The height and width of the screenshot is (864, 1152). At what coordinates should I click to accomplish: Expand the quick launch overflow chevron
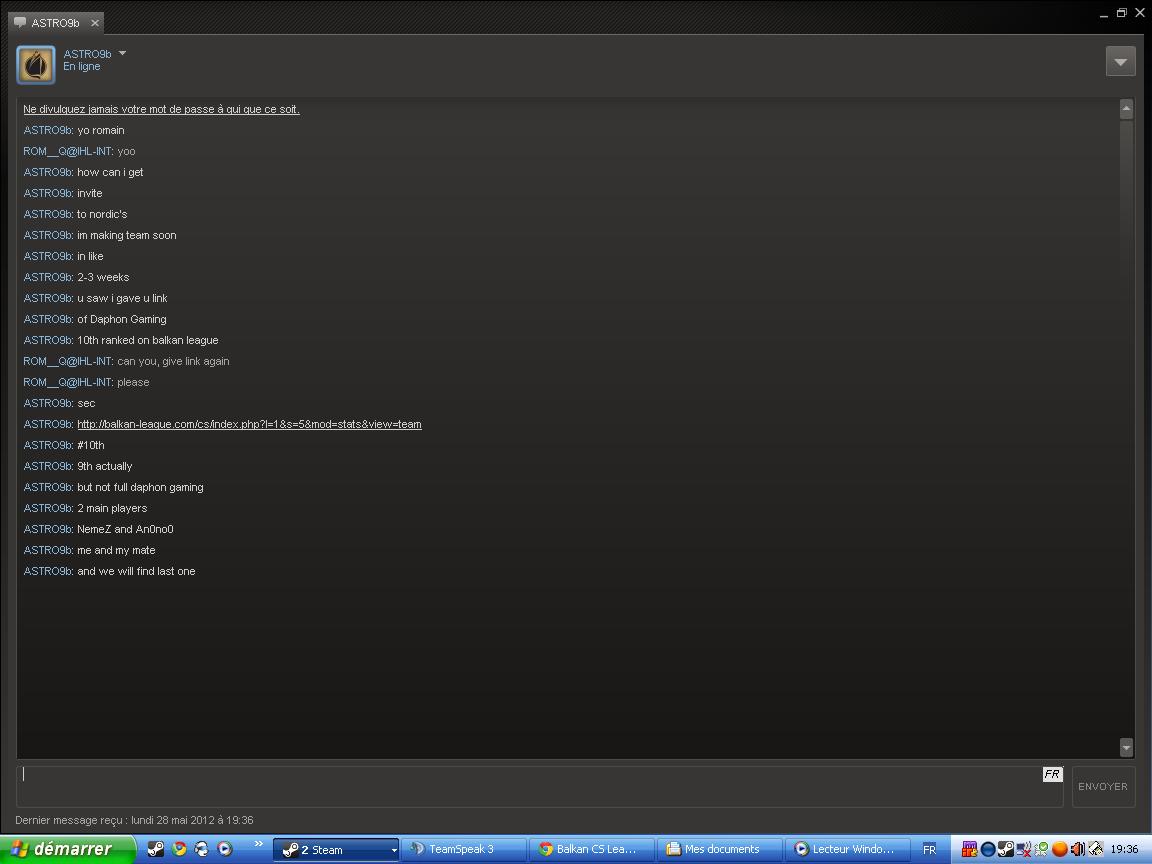(258, 845)
